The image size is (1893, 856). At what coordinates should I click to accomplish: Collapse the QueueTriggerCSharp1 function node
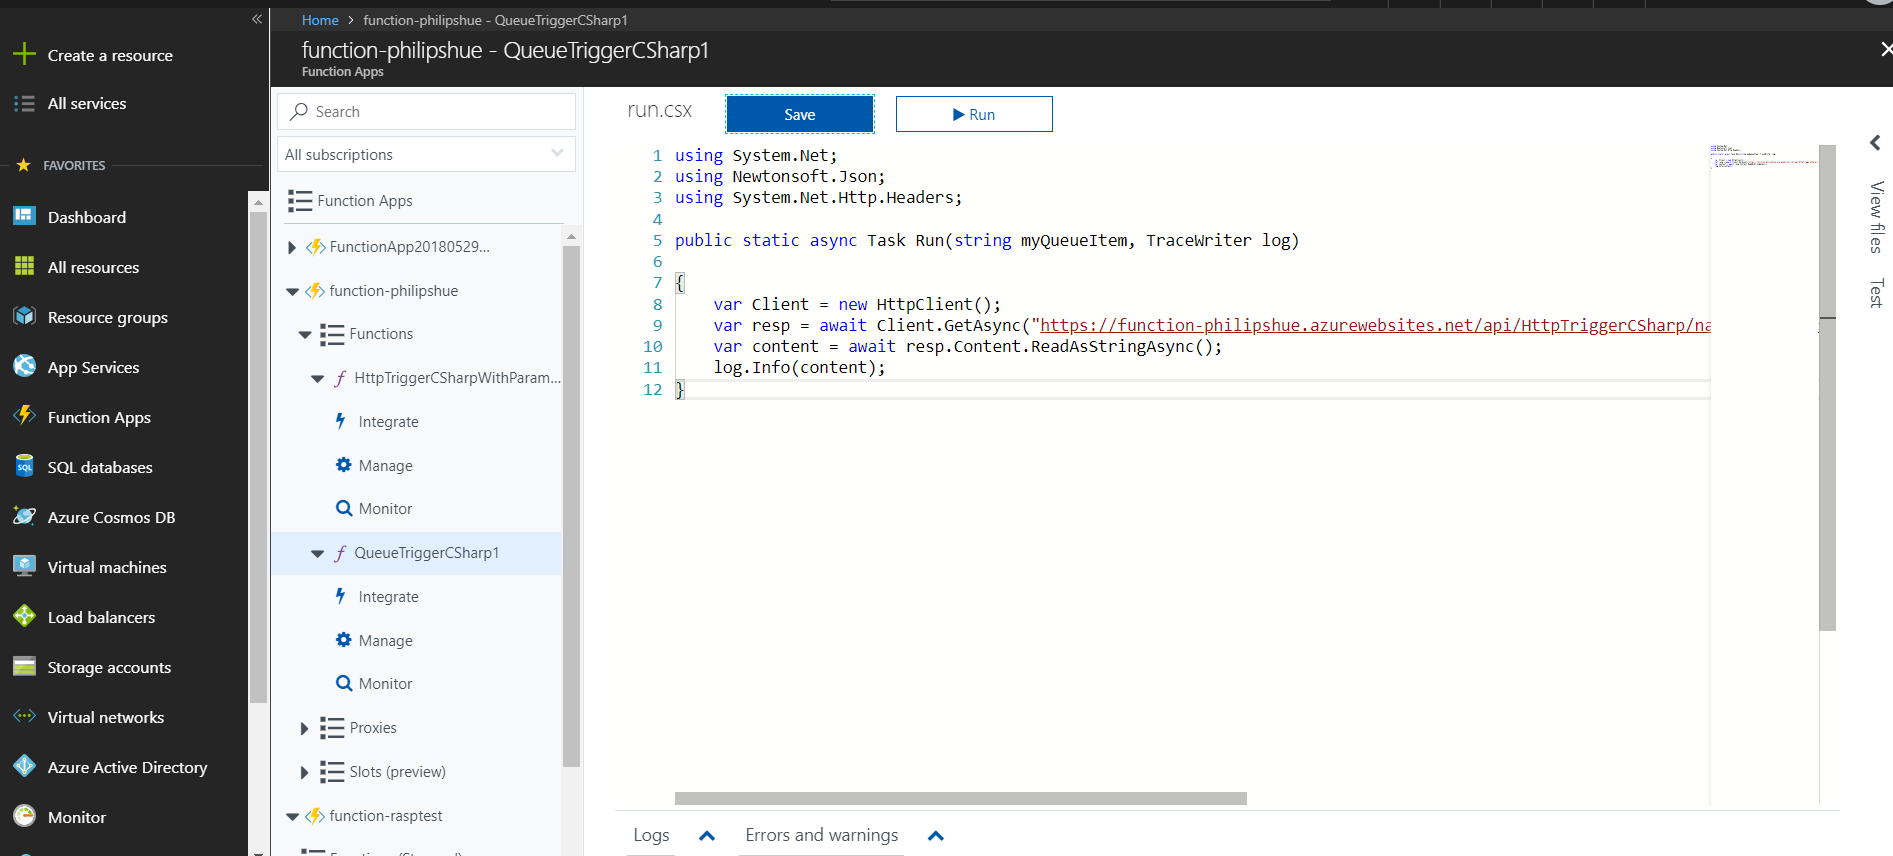point(317,553)
